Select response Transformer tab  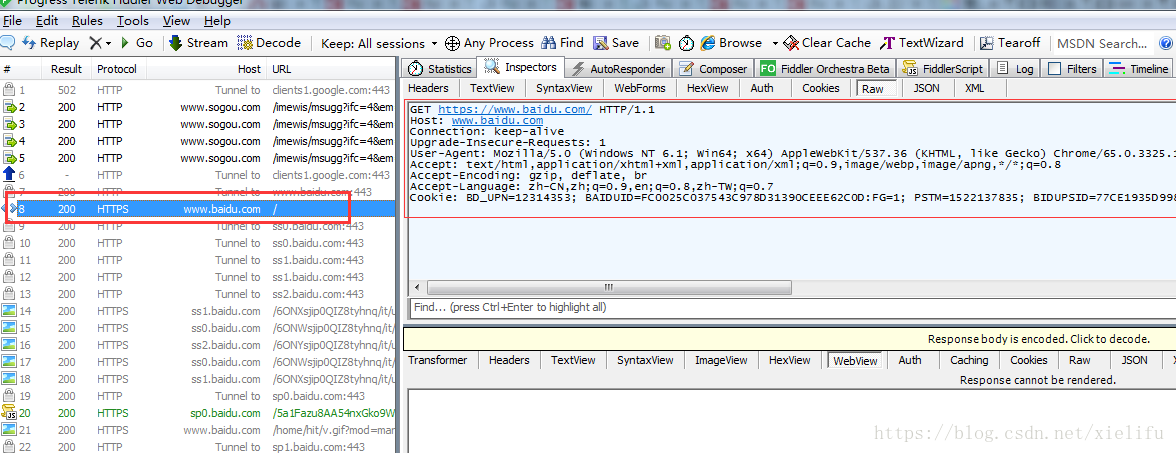click(x=438, y=360)
